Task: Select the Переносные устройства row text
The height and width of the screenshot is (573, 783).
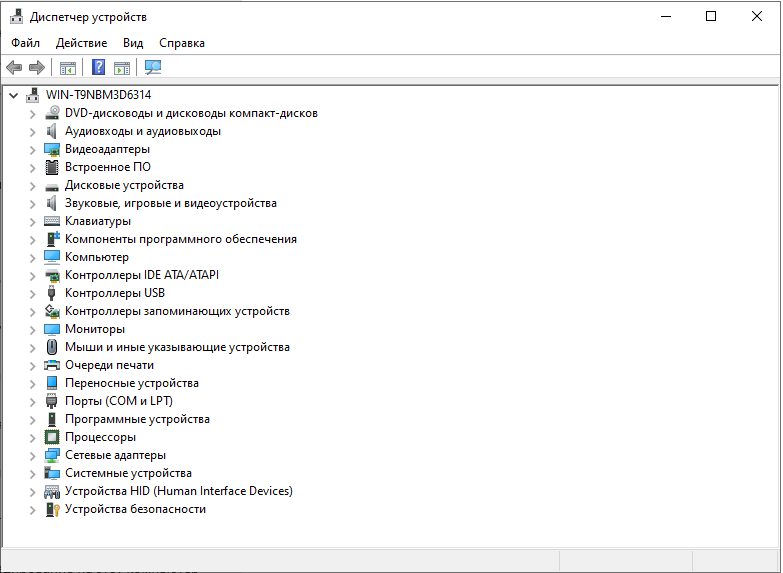Action: (x=132, y=383)
